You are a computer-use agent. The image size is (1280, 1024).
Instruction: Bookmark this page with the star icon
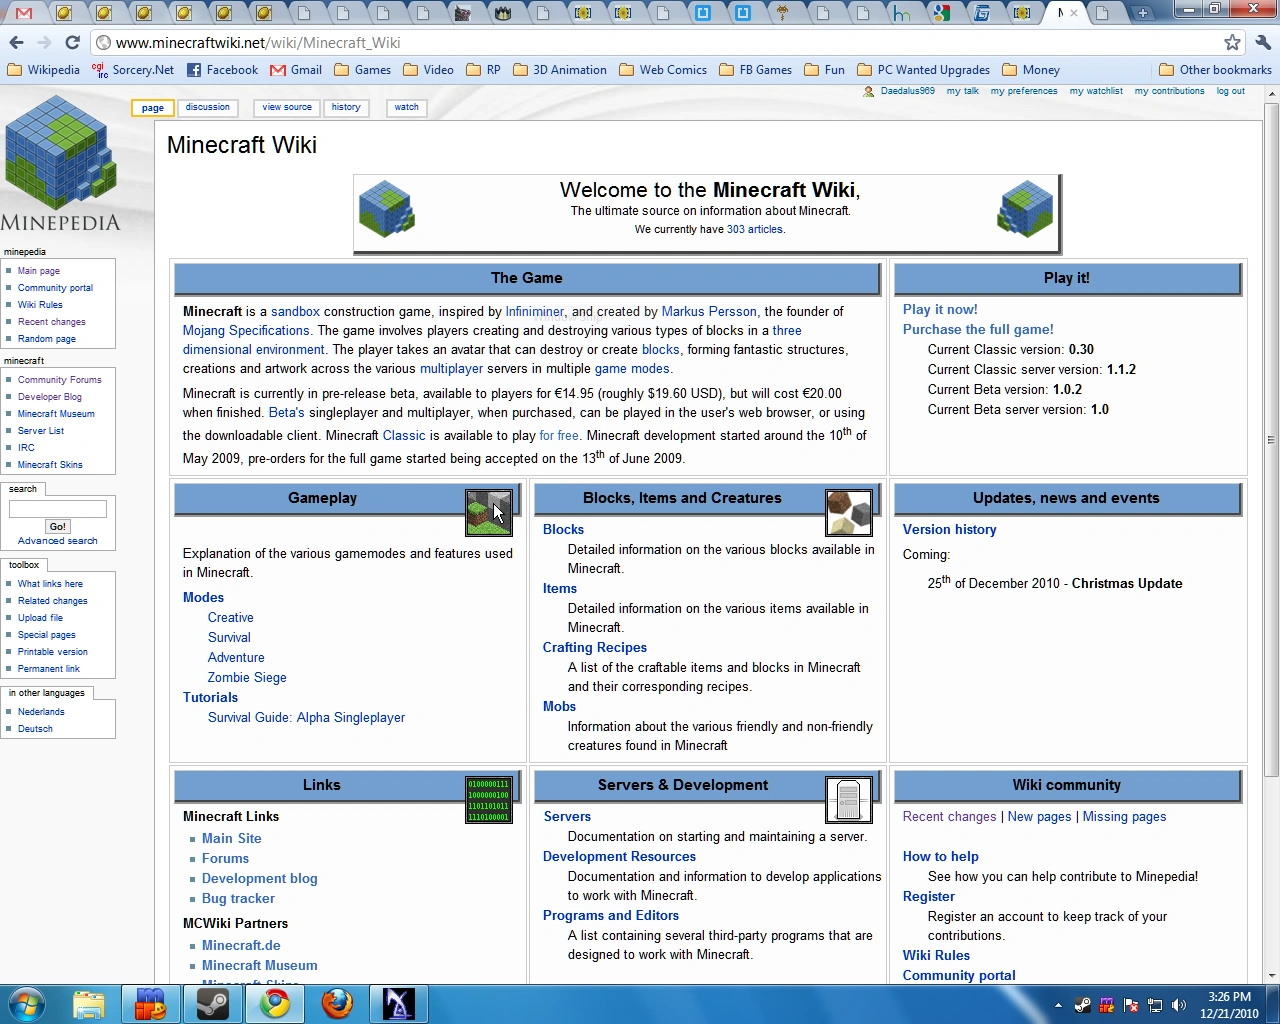click(1232, 42)
